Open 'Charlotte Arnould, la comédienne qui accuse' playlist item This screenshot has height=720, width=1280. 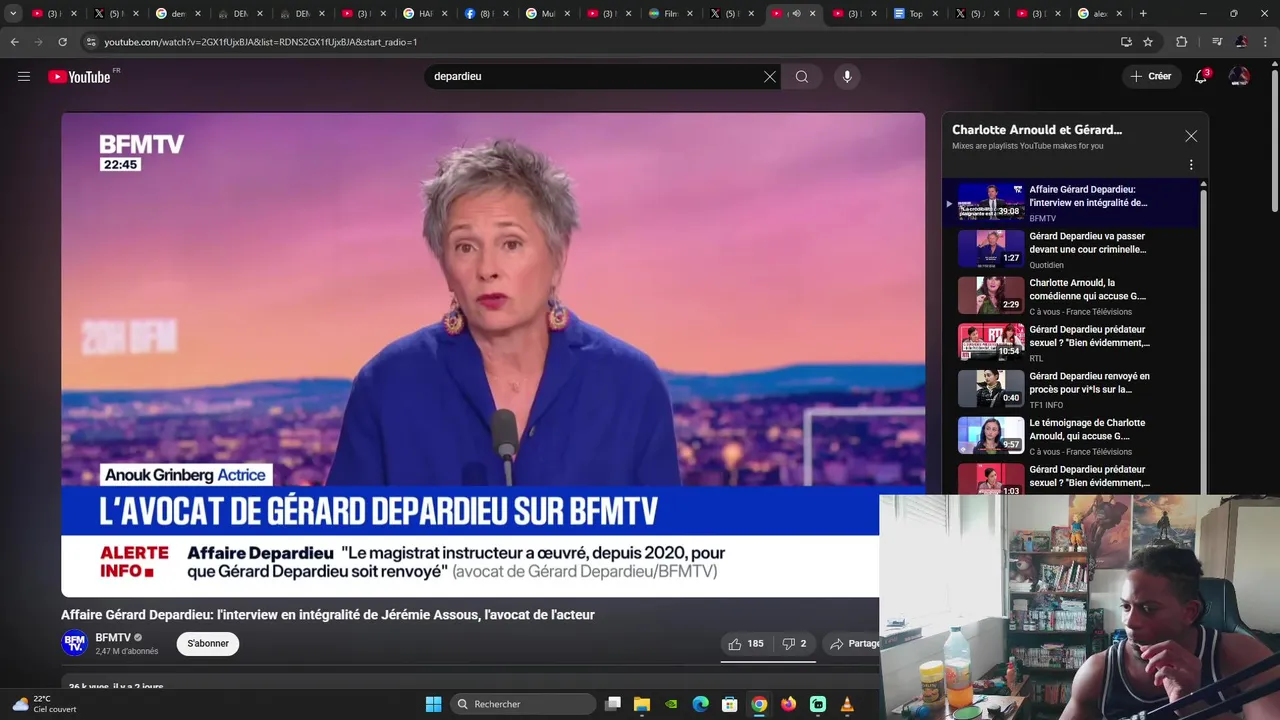tap(1071, 296)
